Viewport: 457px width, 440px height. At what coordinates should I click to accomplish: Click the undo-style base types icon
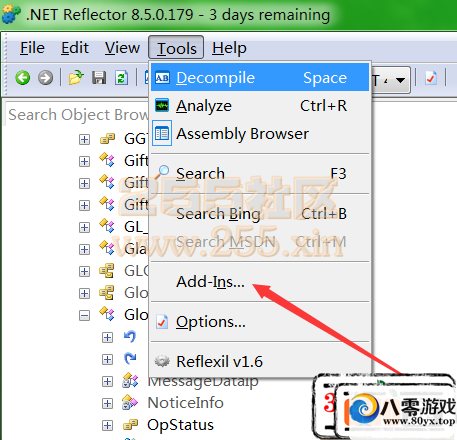[x=130, y=337]
